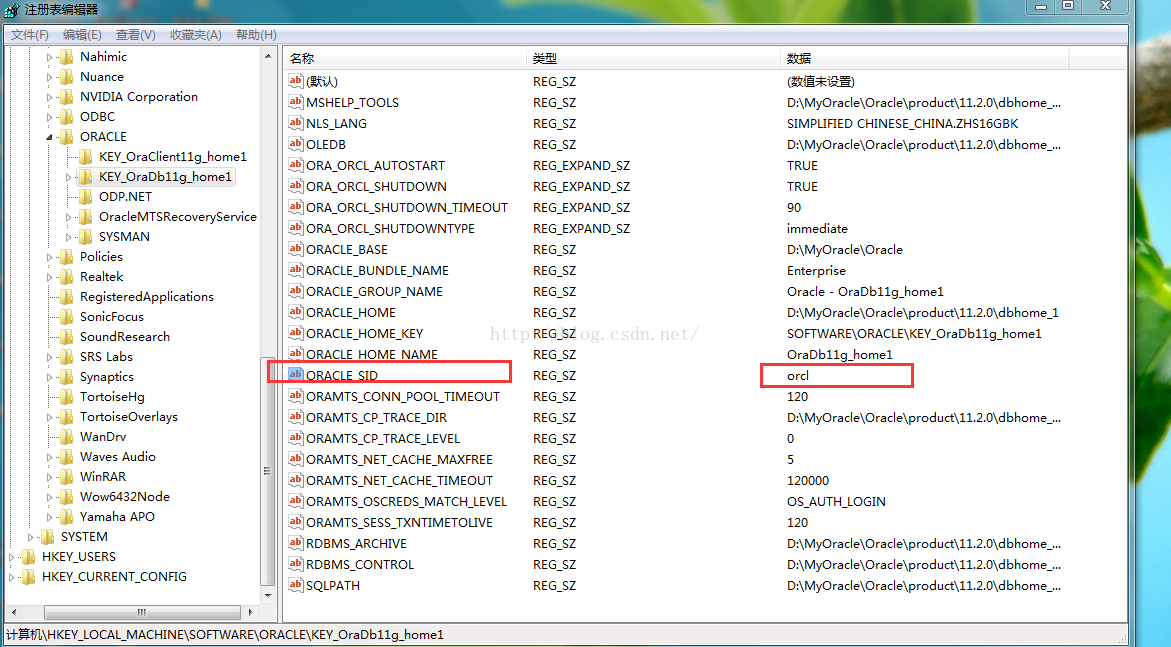Viewport: 1171px width, 647px height.
Task: Click the orcl data cell
Action: [x=798, y=375]
